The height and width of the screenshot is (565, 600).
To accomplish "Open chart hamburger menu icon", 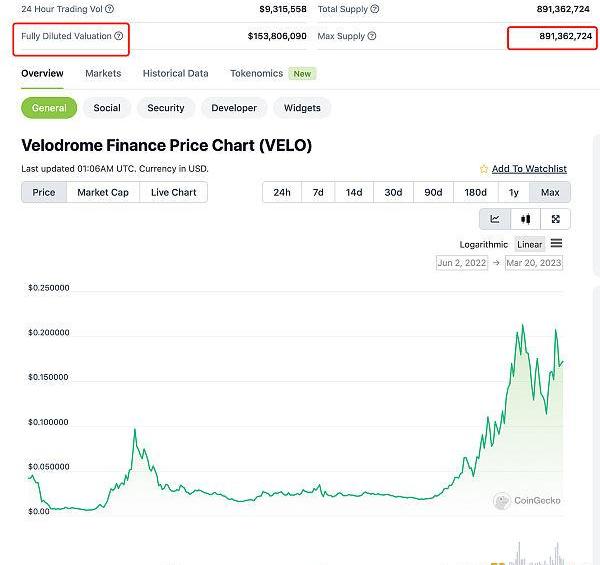I will pyautogui.click(x=556, y=243).
